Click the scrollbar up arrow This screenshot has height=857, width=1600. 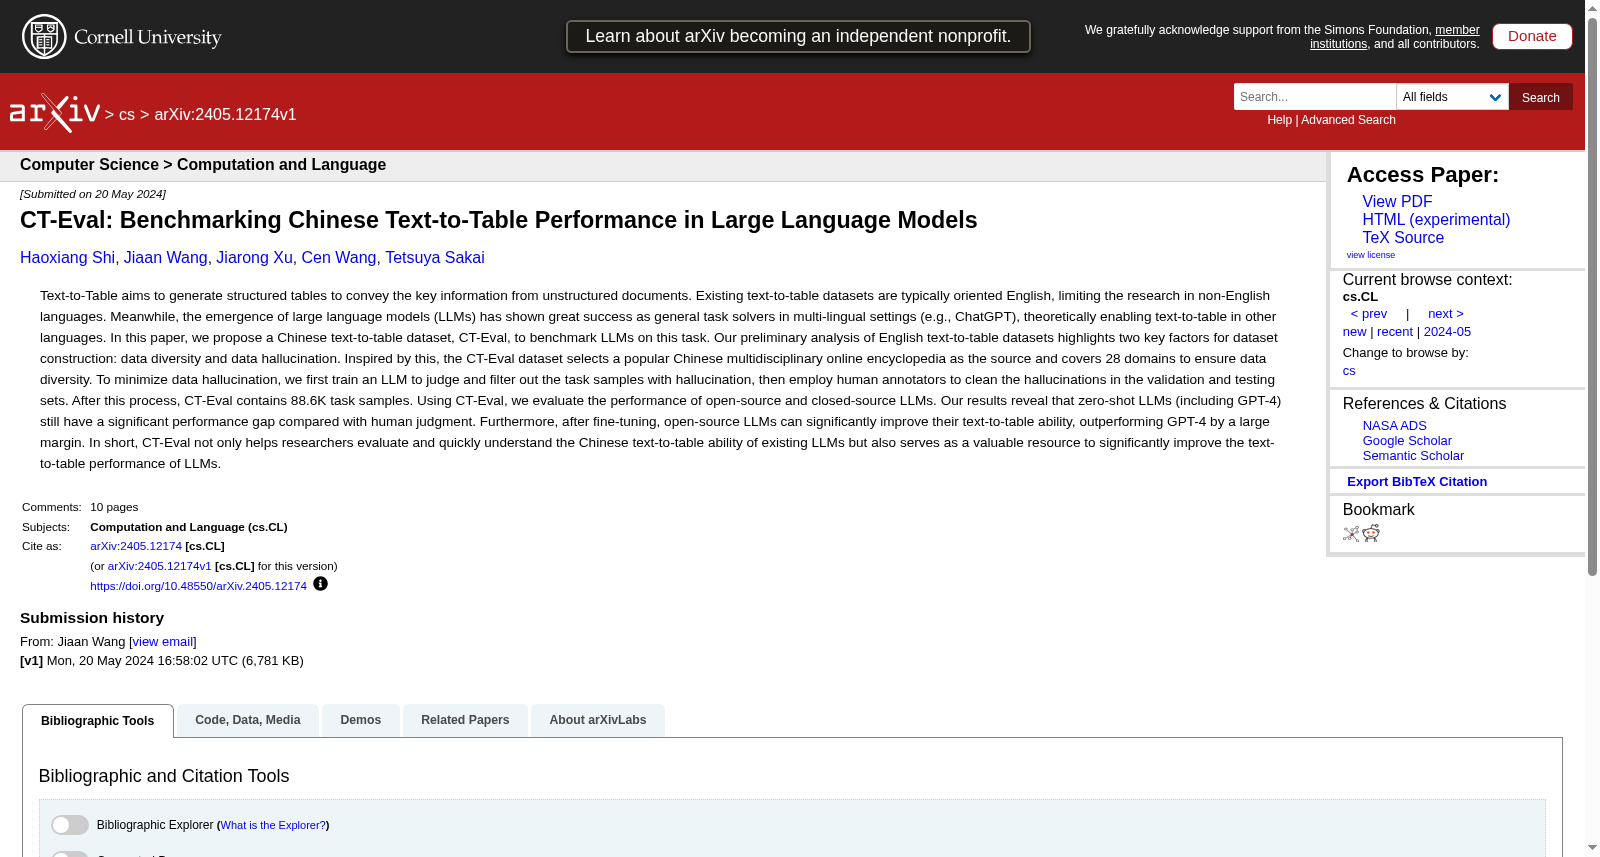[x=1592, y=8]
